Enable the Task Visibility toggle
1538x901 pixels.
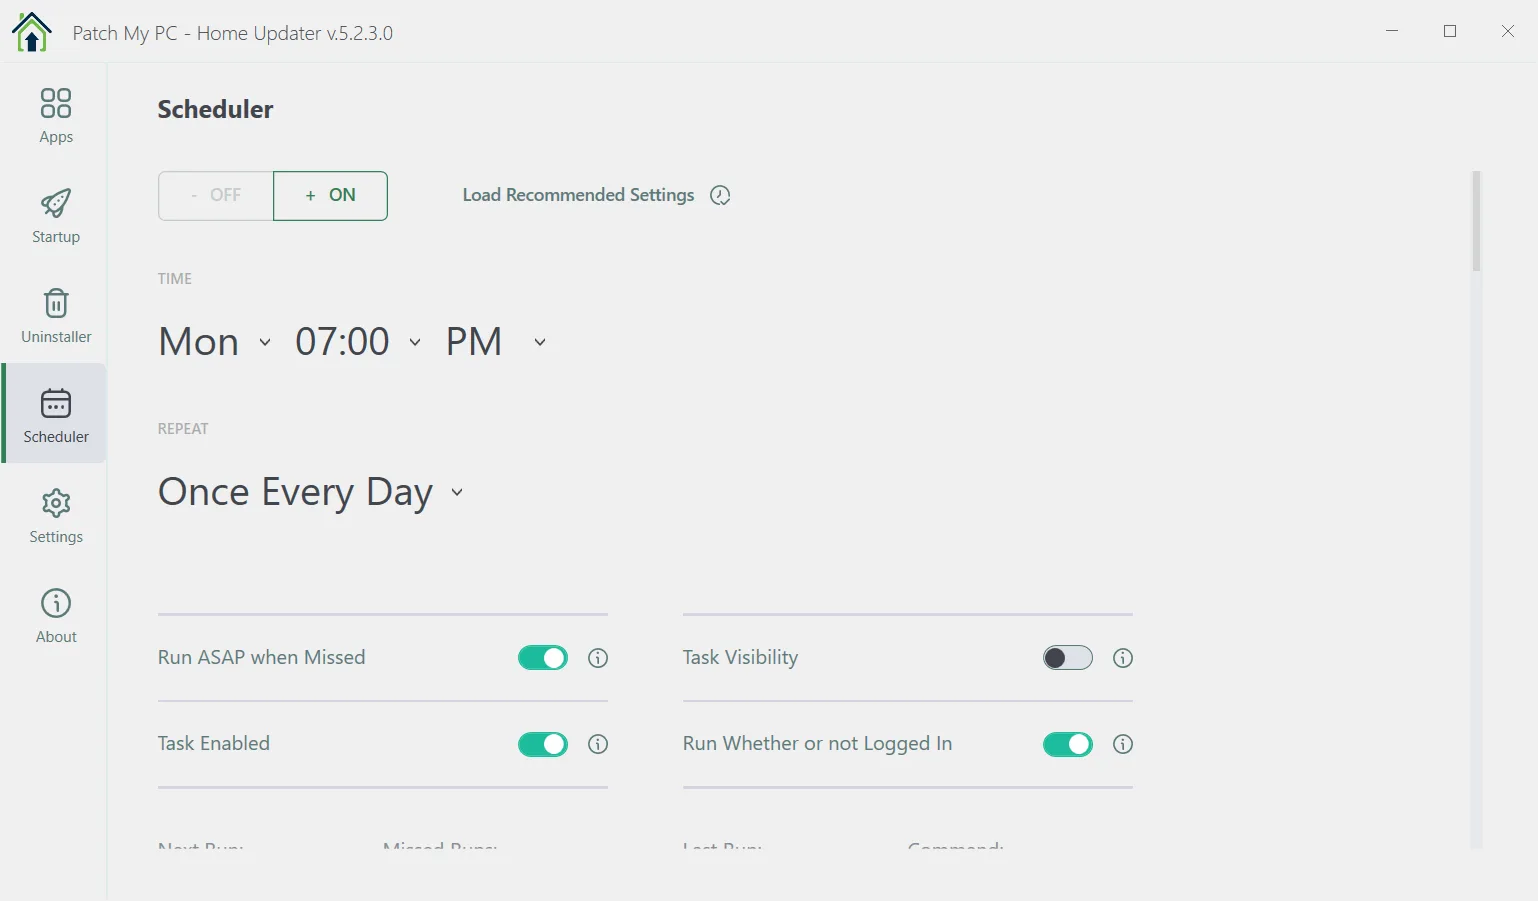pyautogui.click(x=1068, y=658)
